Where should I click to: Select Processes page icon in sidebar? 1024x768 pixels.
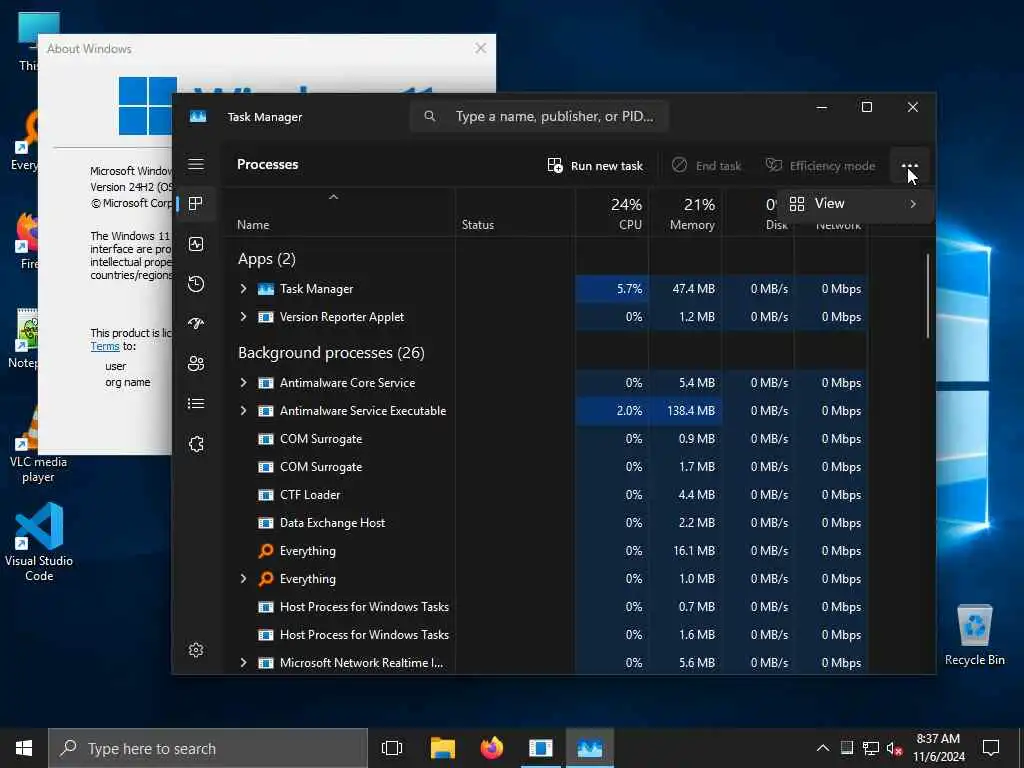click(196, 203)
